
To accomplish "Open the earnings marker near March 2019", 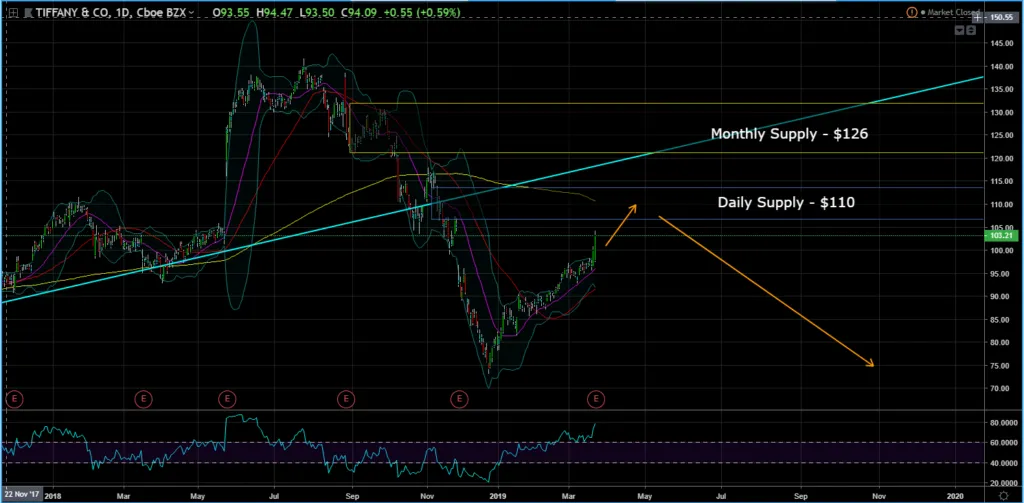I will pyautogui.click(x=596, y=399).
